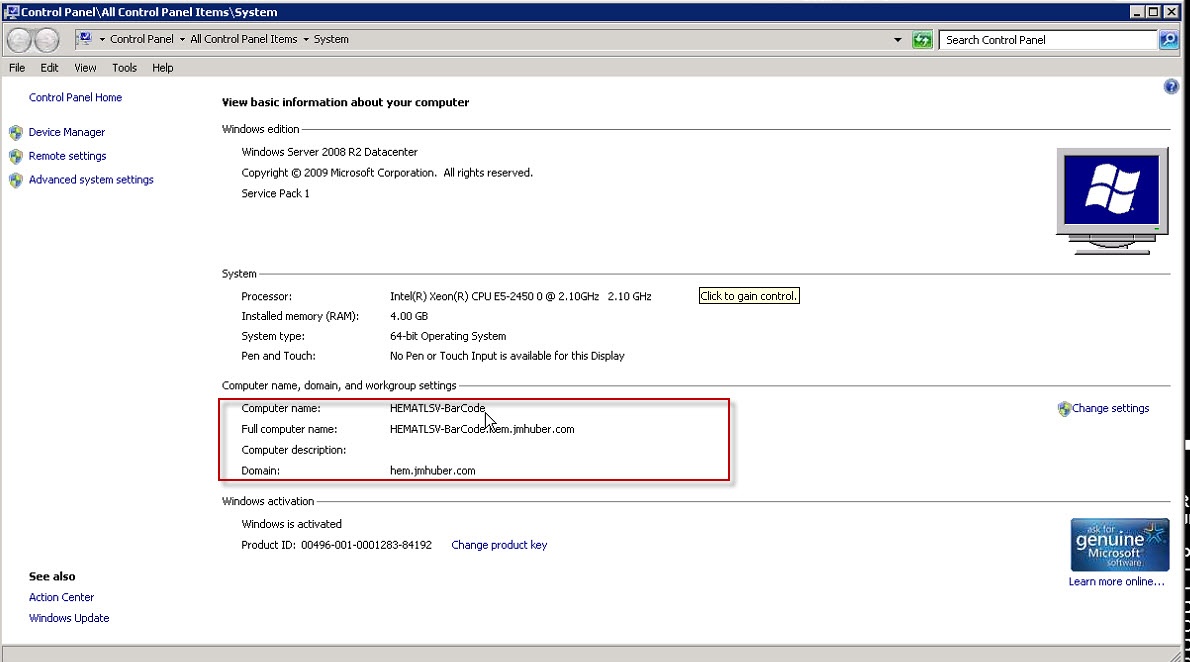This screenshot has height=662, width=1190.
Task: Go to Control Panel Home
Action: (75, 97)
